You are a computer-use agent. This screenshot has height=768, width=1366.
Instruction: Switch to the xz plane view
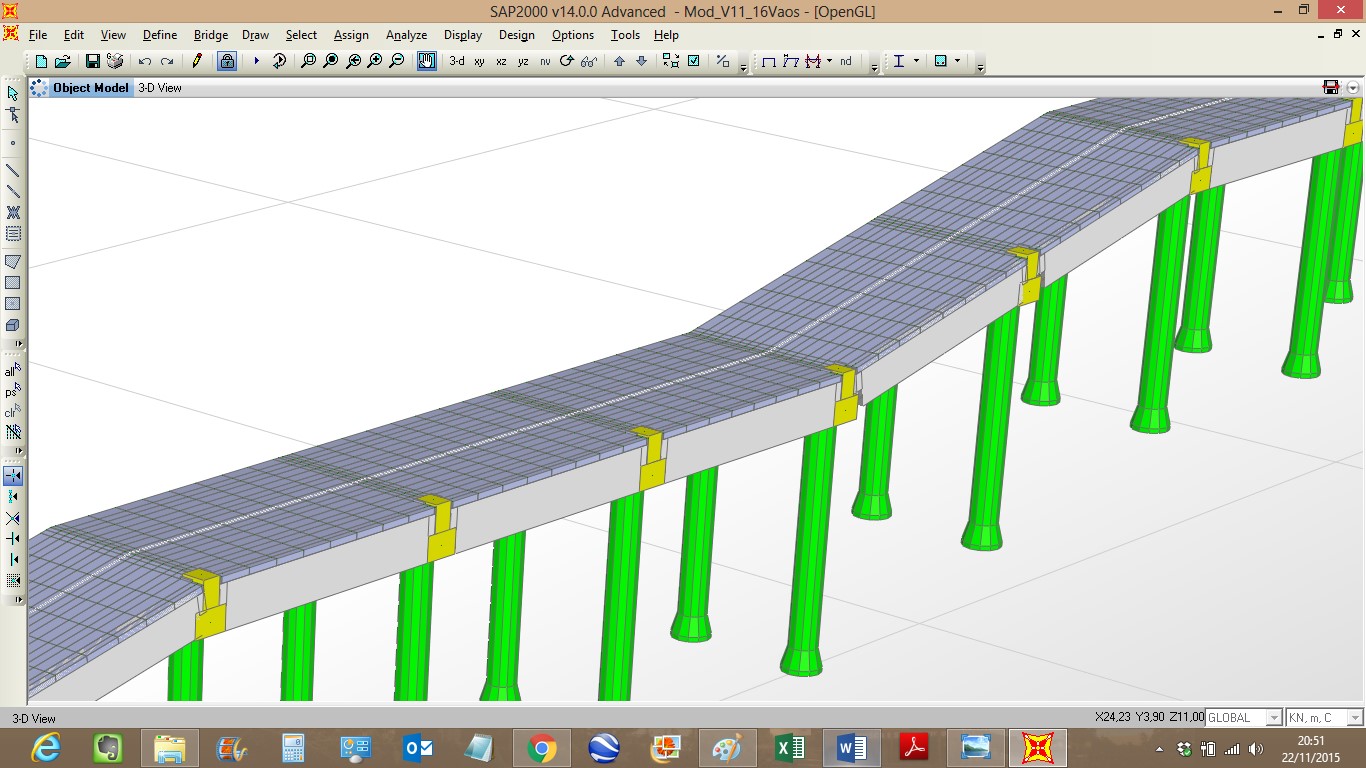click(502, 61)
